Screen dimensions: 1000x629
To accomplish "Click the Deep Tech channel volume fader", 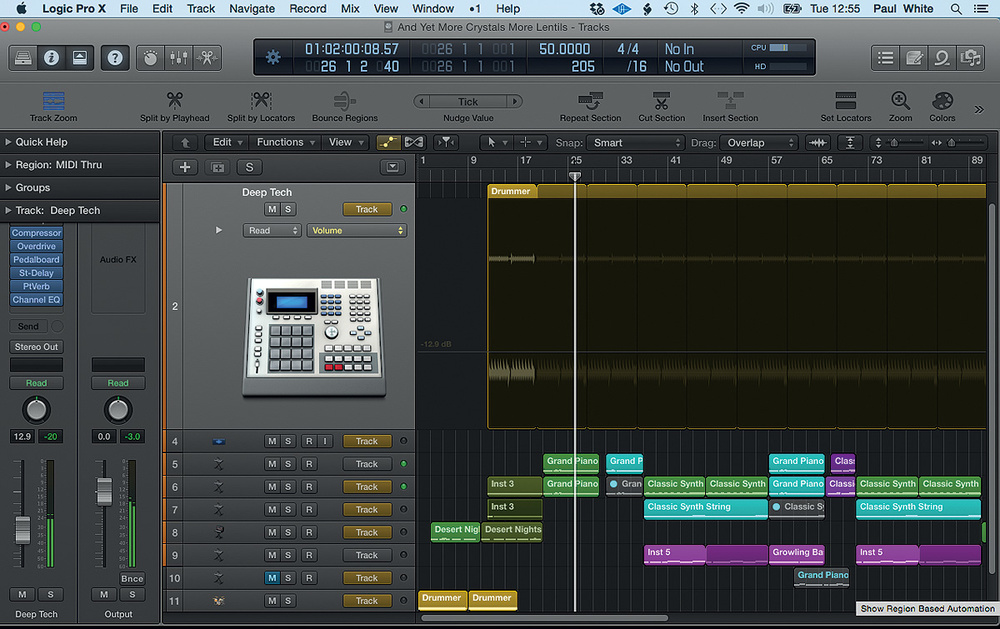I will coord(23,528).
